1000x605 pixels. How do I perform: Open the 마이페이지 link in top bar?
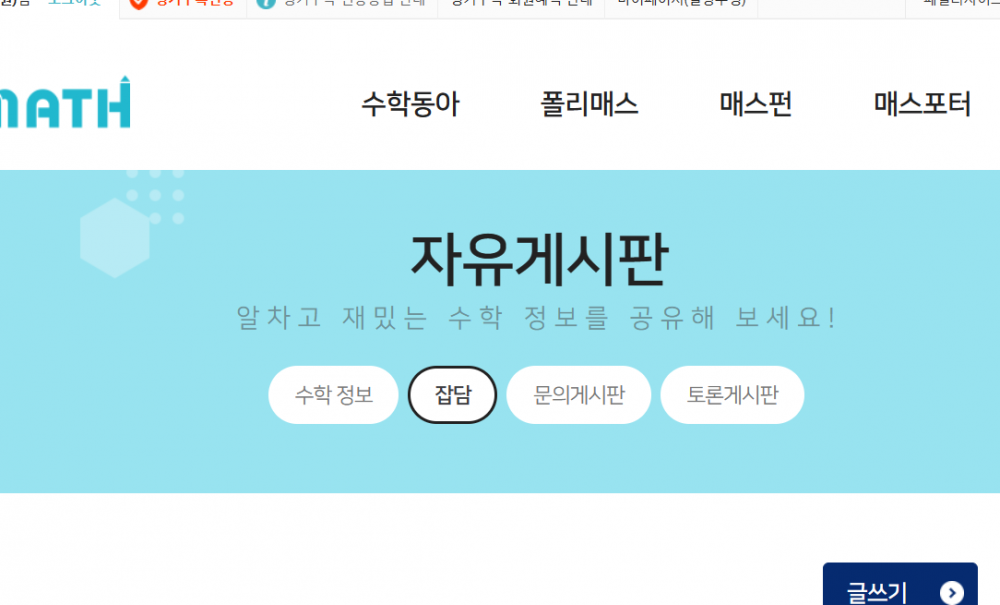(681, 3)
